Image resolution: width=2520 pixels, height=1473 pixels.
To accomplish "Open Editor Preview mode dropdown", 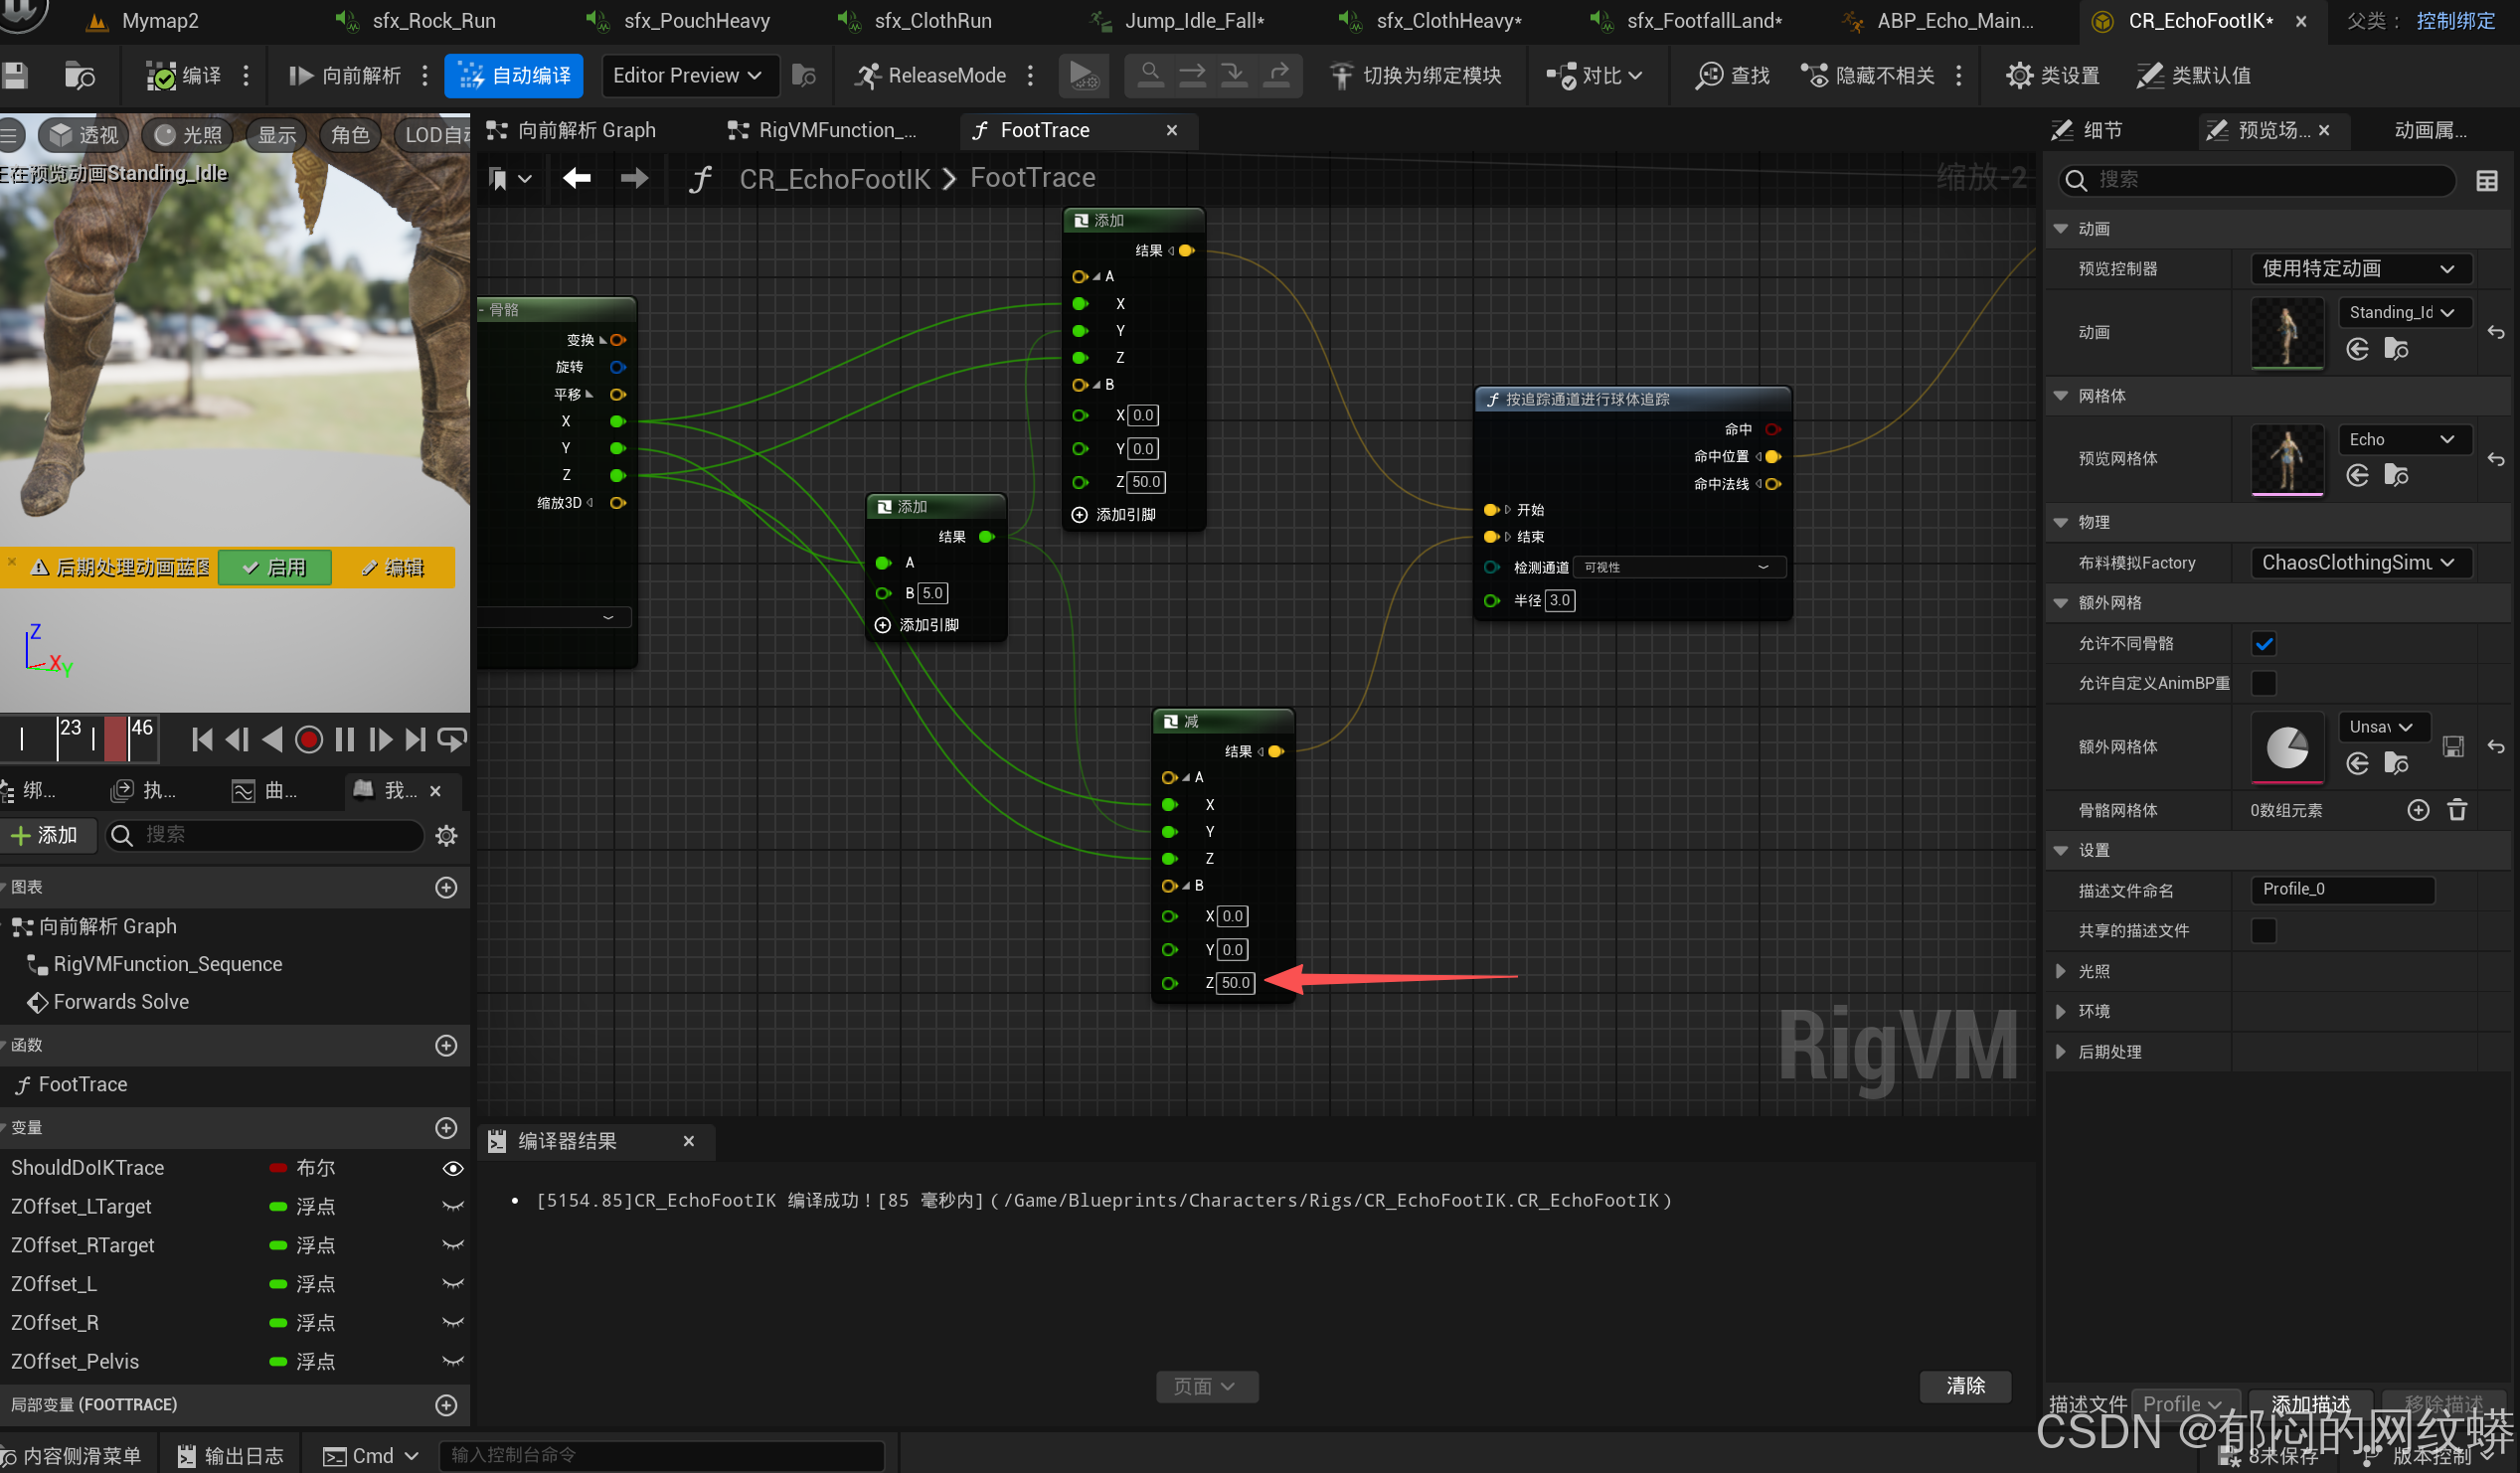I will click(688, 75).
